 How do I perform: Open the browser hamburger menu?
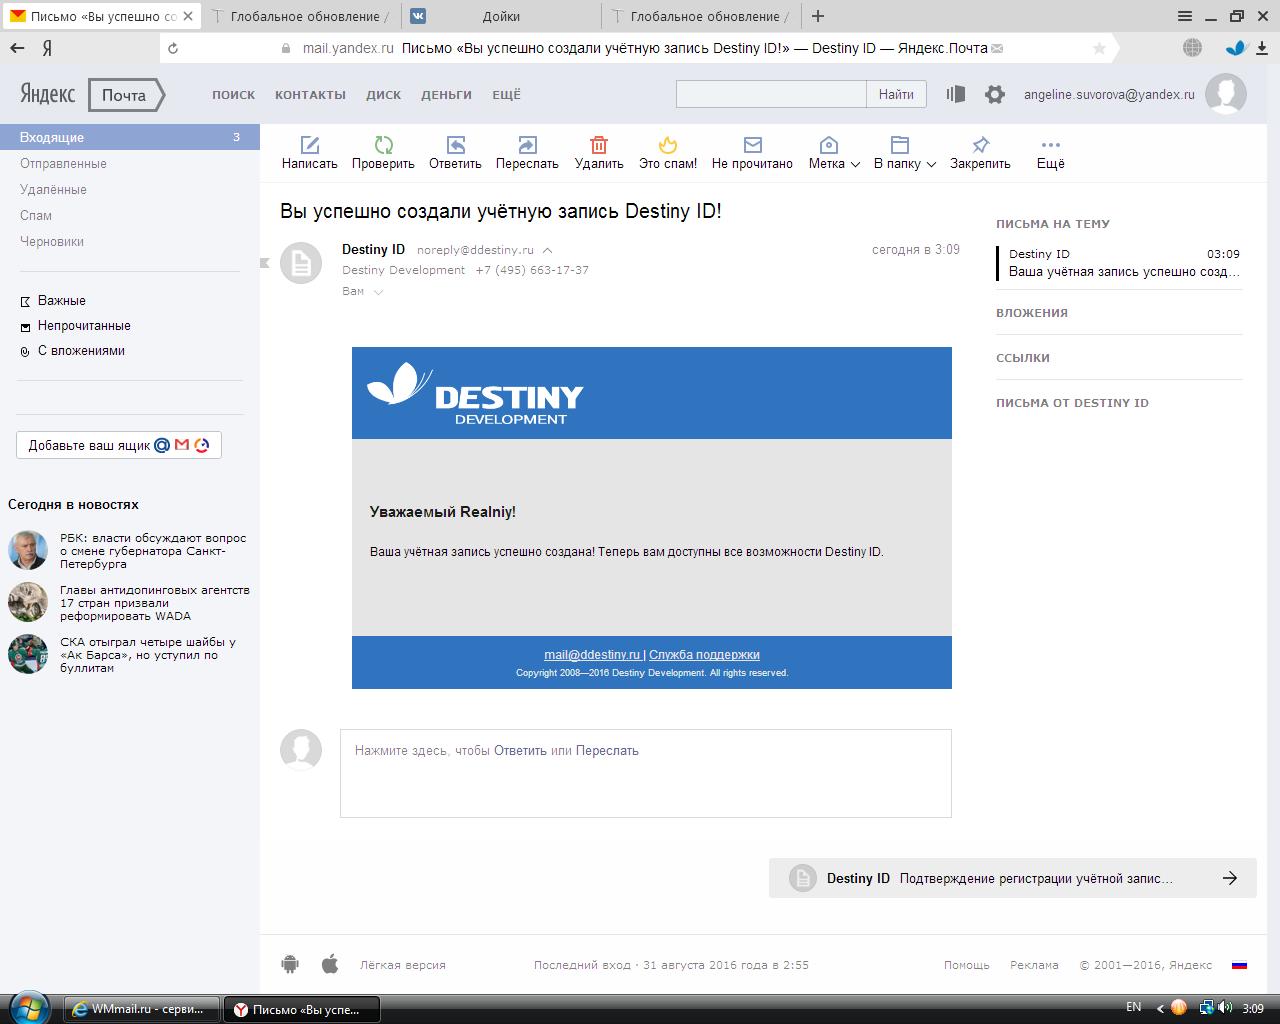(x=1184, y=16)
